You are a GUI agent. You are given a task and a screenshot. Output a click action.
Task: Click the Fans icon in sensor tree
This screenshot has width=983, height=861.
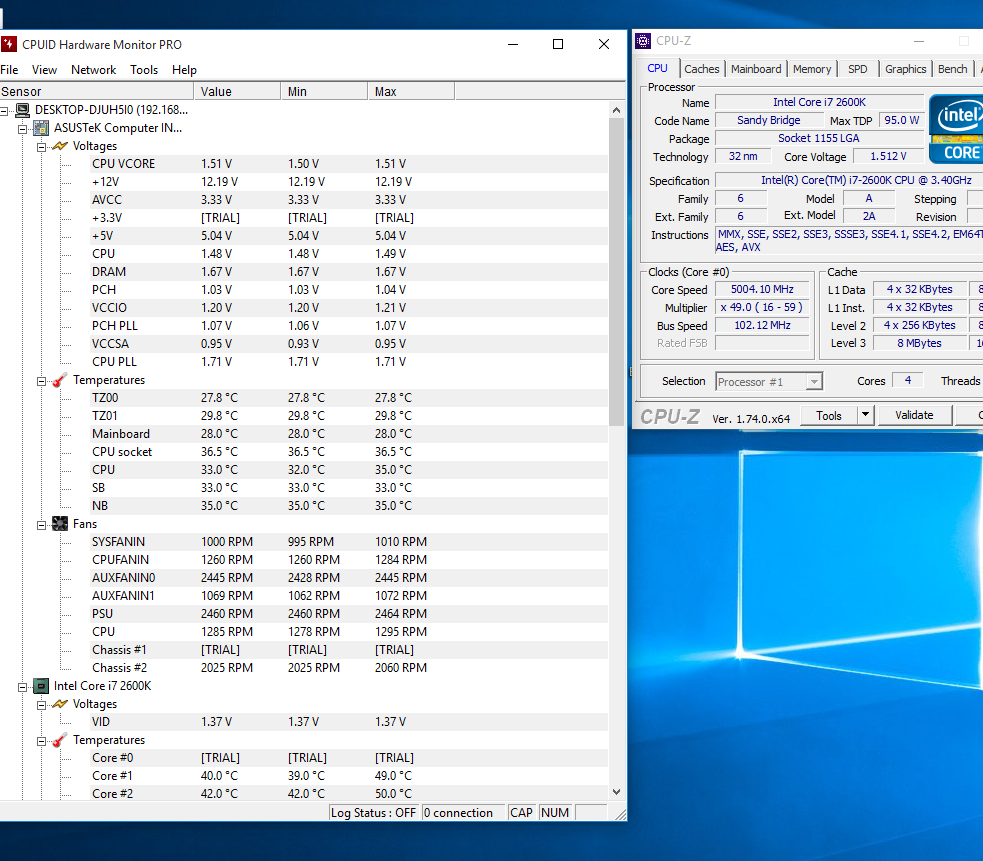pos(60,524)
